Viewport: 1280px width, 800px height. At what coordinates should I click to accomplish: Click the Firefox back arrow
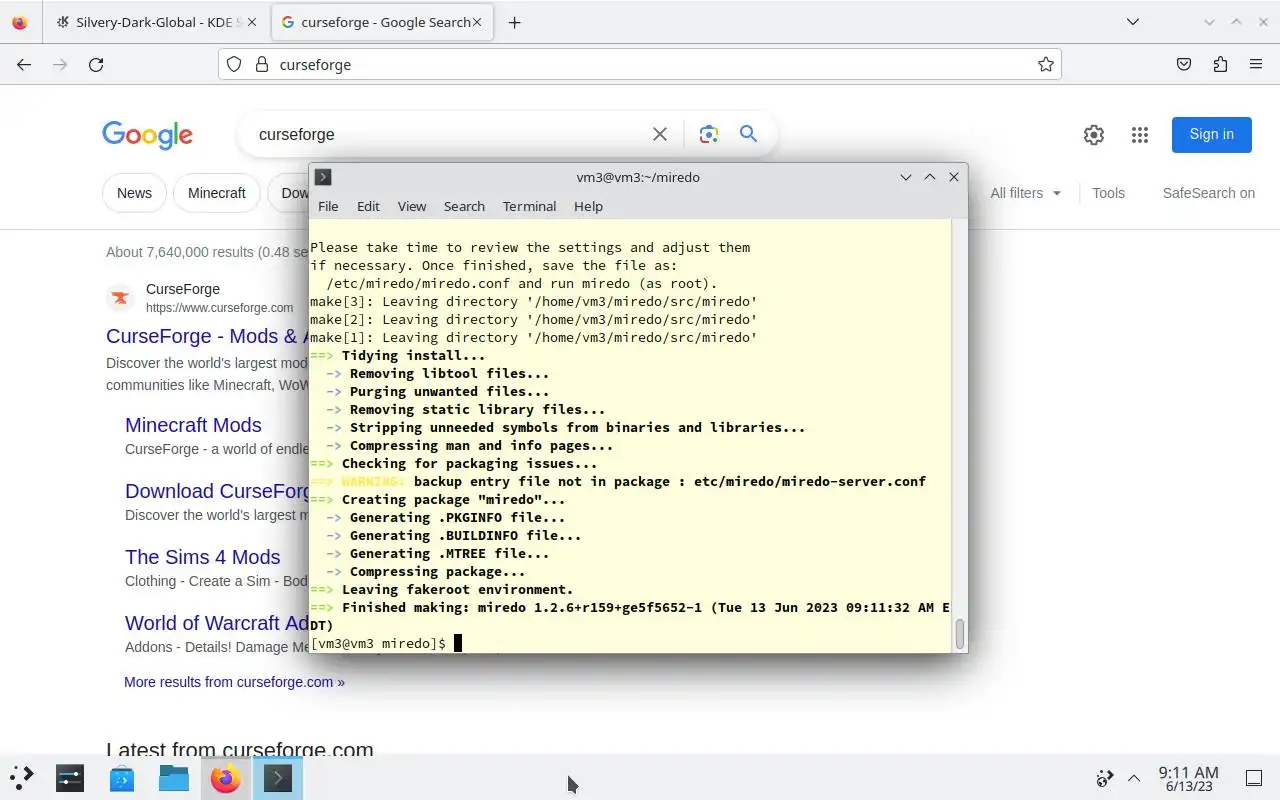coord(24,64)
